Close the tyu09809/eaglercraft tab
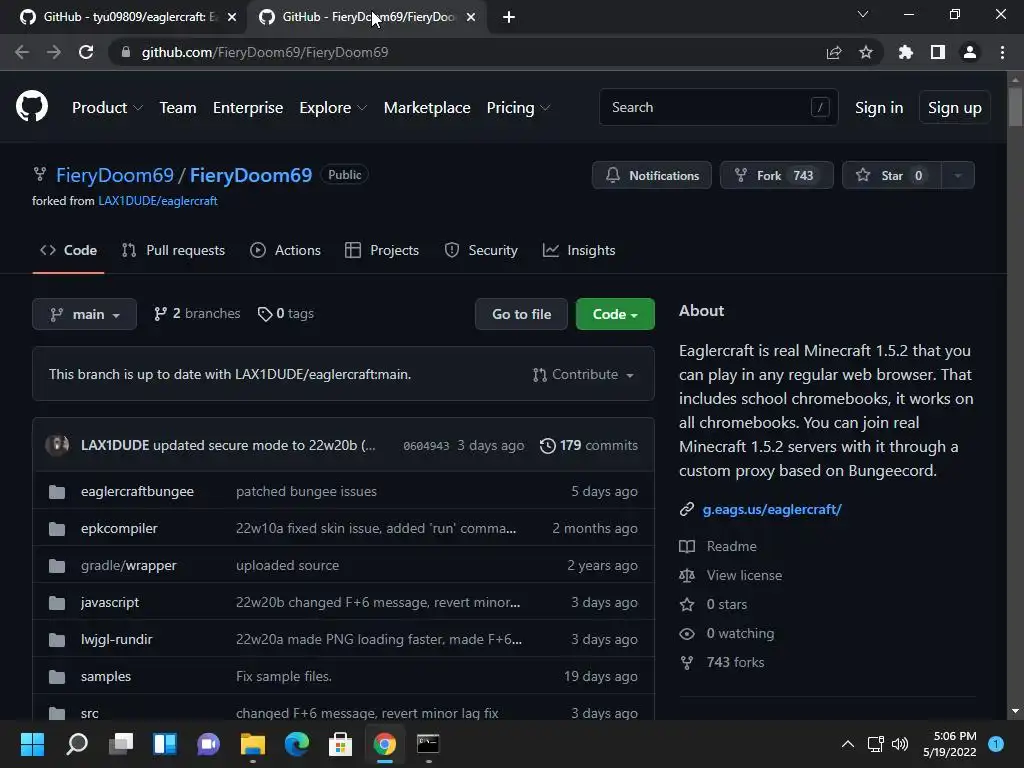1024x768 pixels. tap(232, 17)
